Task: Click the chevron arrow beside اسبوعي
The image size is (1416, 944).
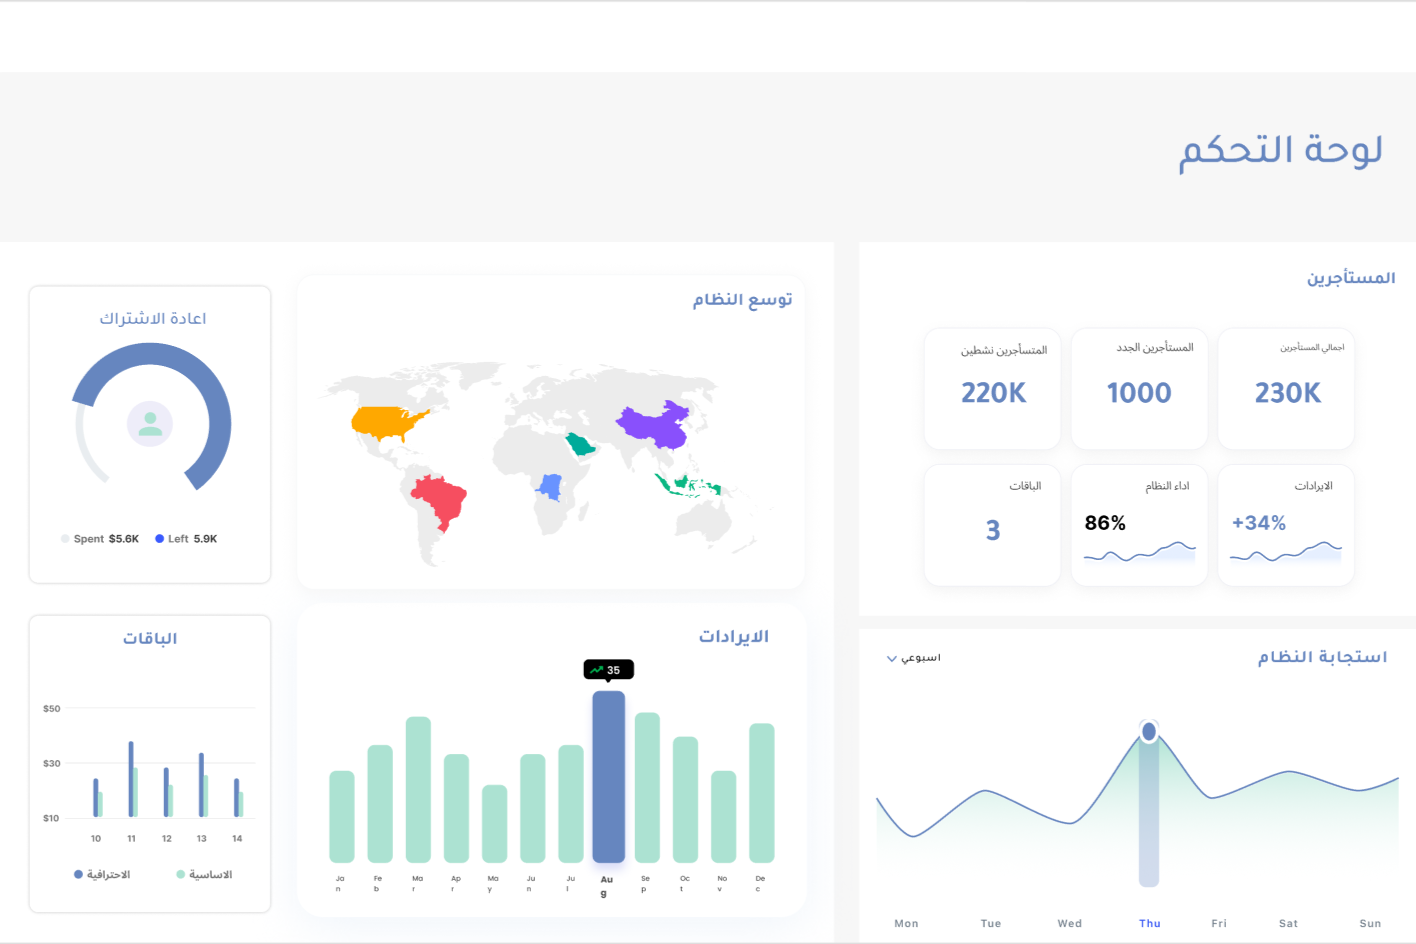Action: [891, 659]
